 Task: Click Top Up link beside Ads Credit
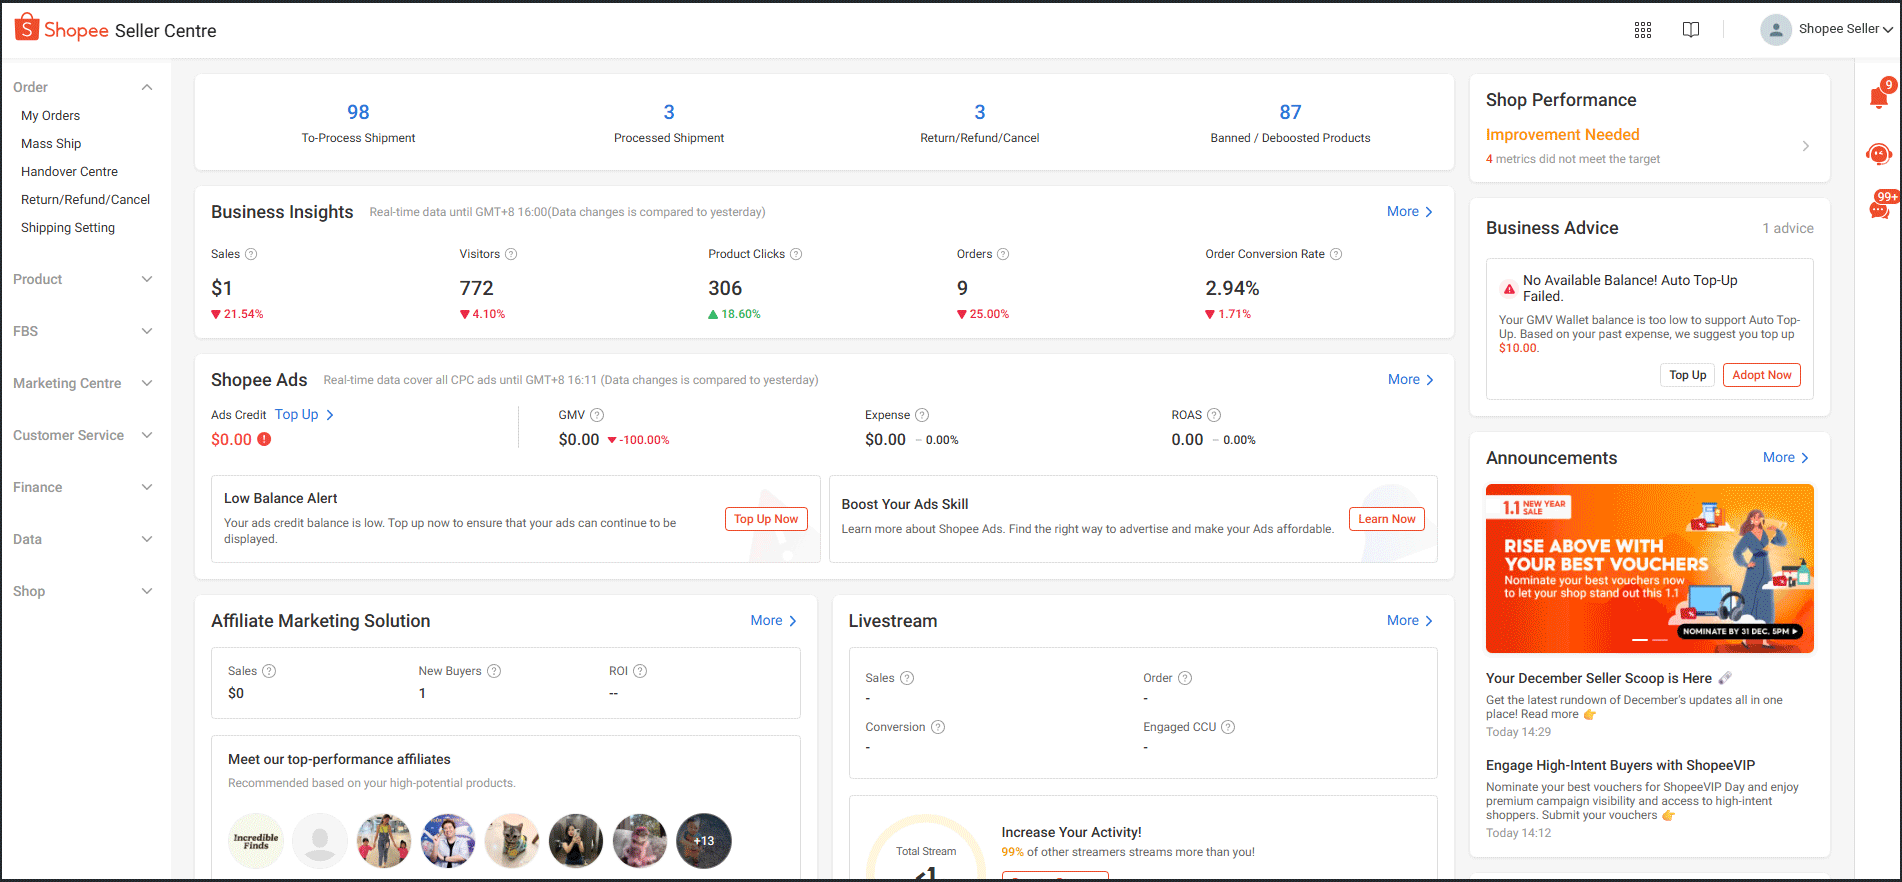point(304,414)
